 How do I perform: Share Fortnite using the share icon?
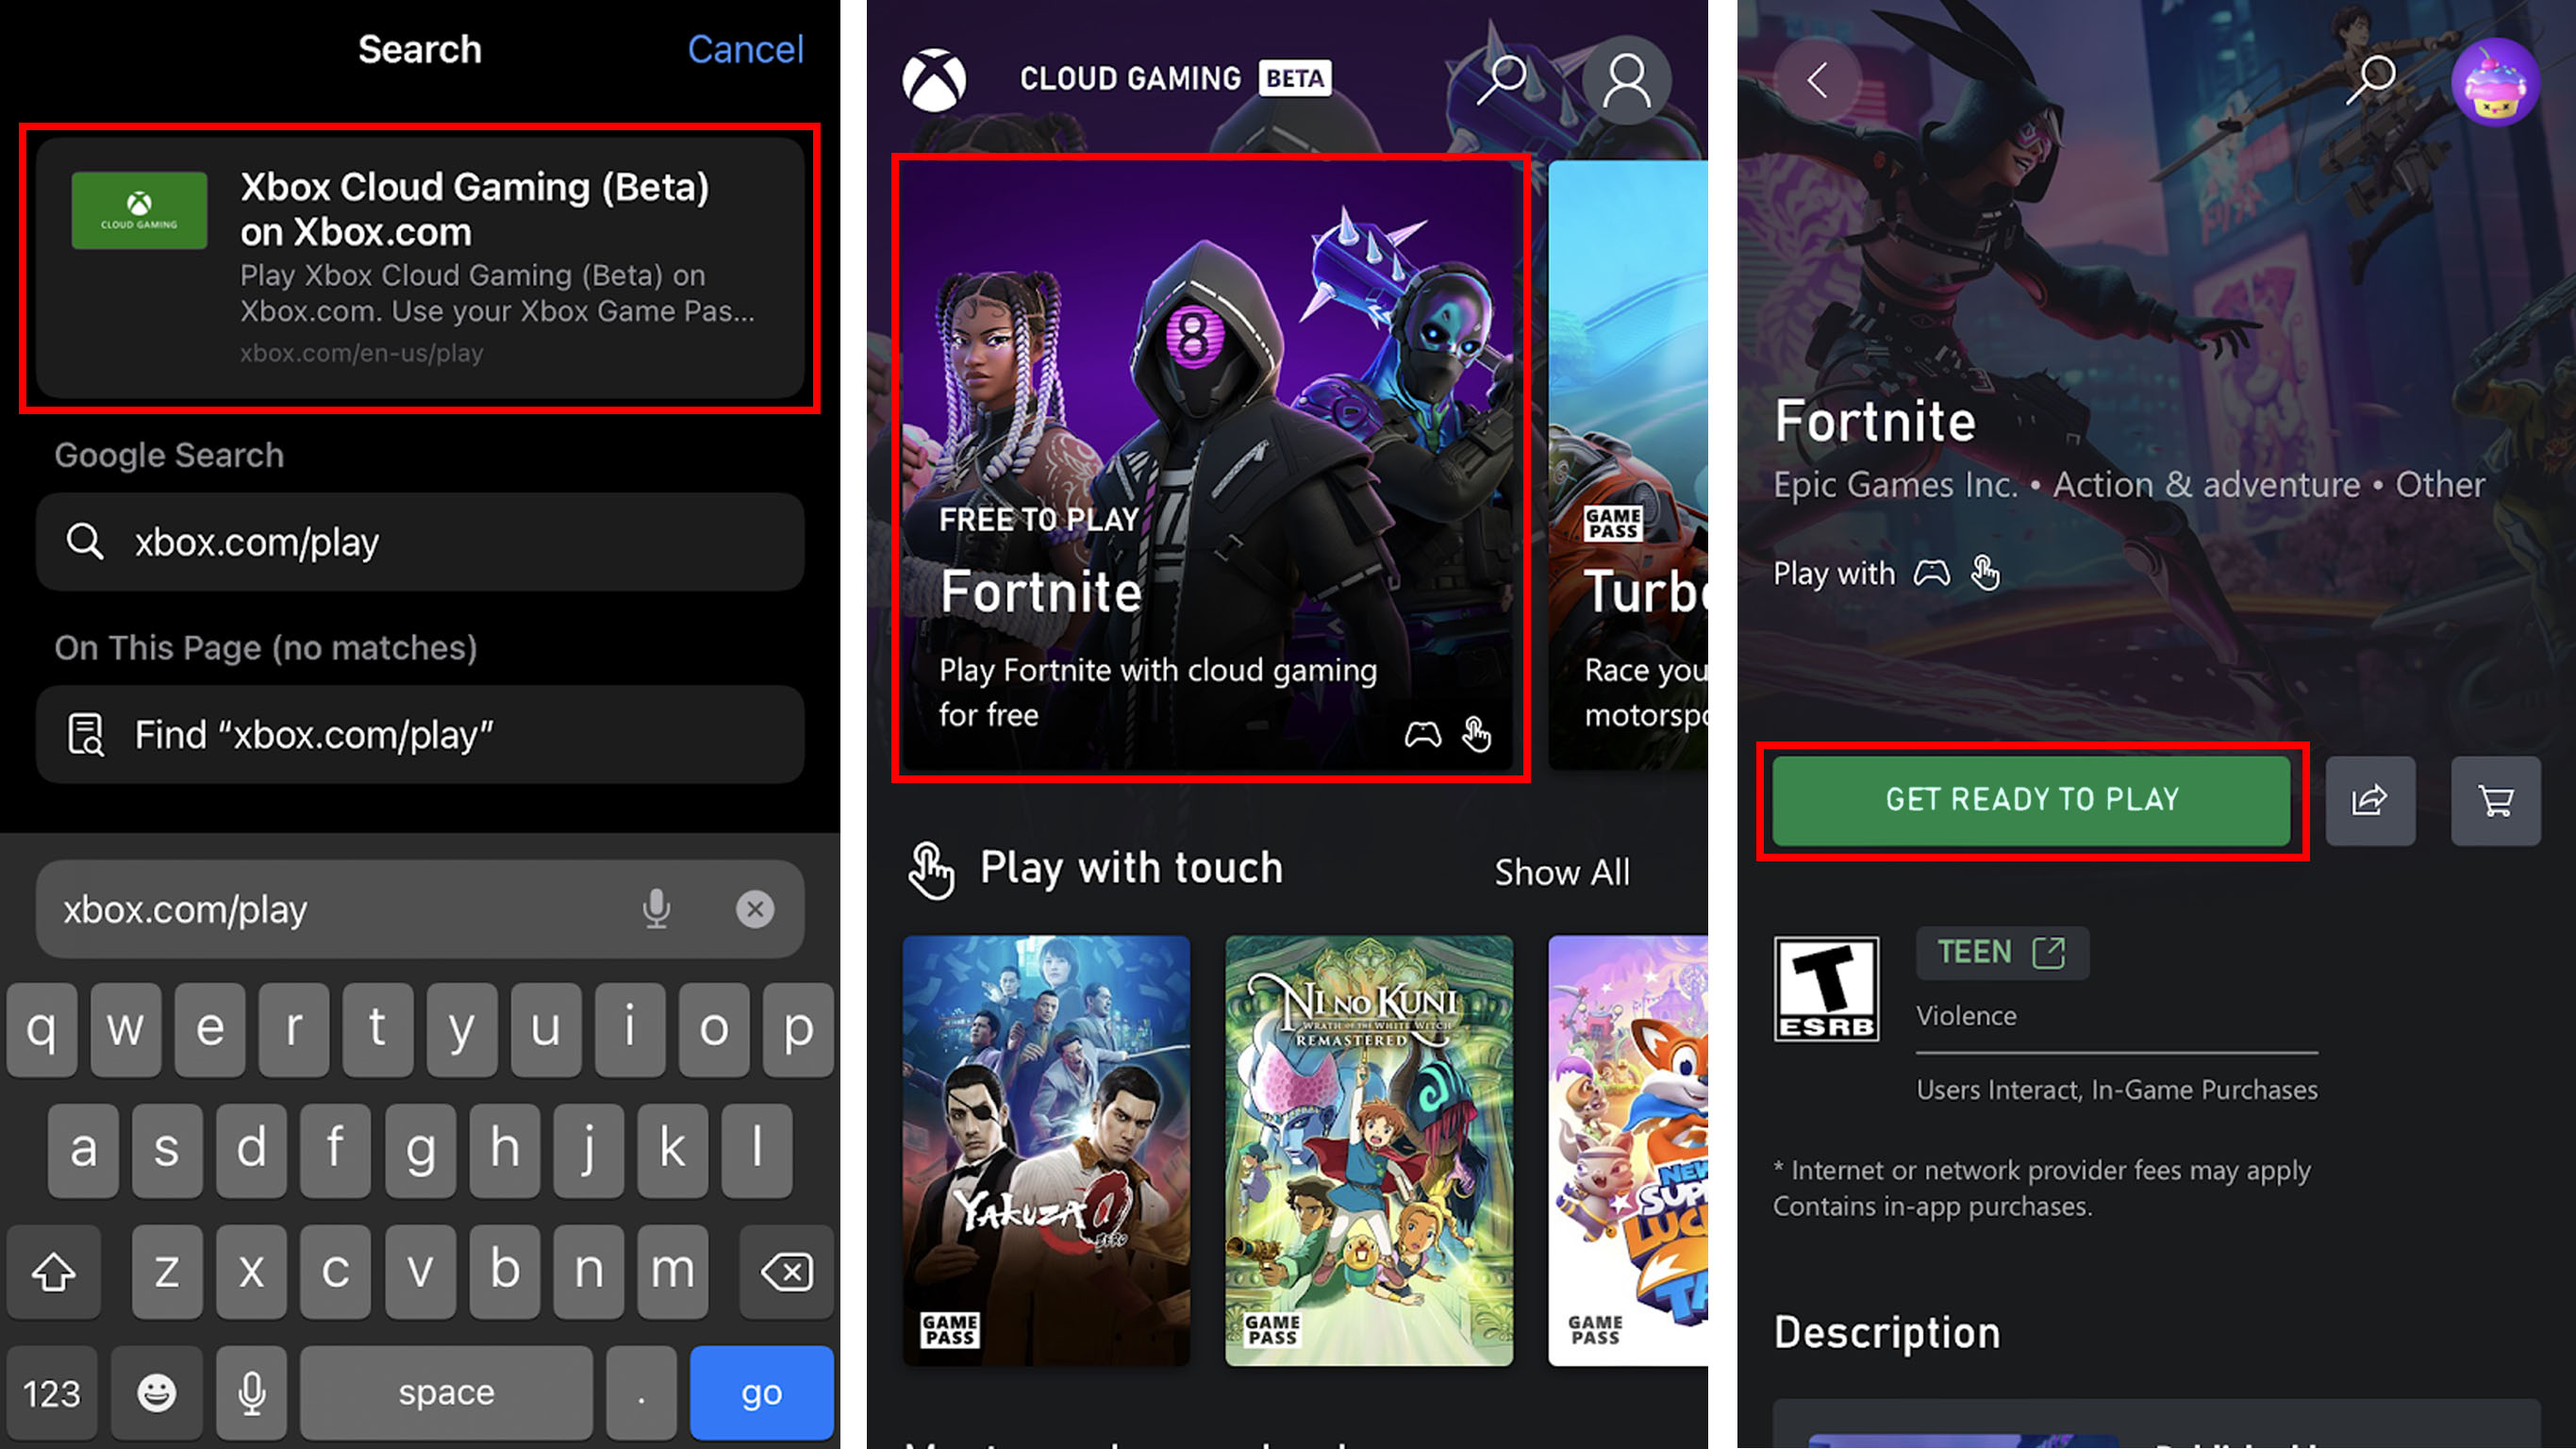(x=2370, y=800)
